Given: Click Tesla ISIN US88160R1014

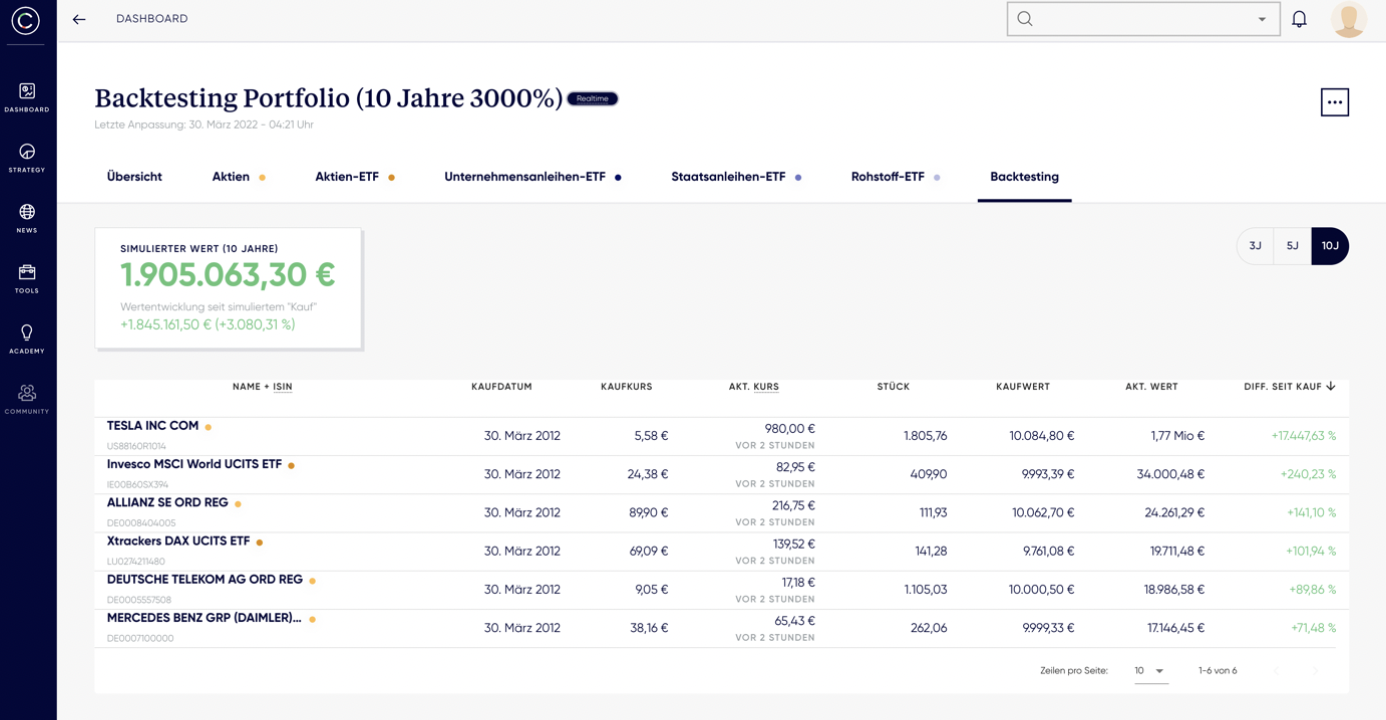Looking at the screenshot, I should click(x=136, y=446).
